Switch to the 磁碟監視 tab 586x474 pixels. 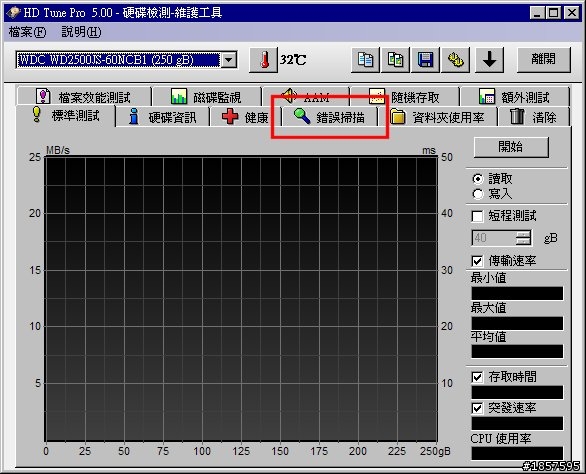[207, 97]
